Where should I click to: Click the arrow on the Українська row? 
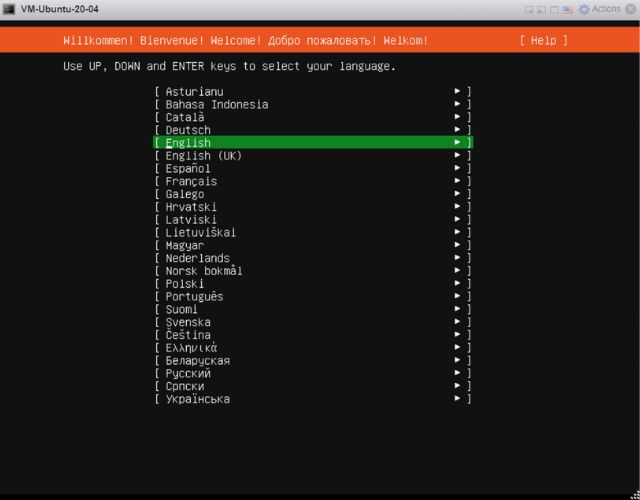point(458,398)
